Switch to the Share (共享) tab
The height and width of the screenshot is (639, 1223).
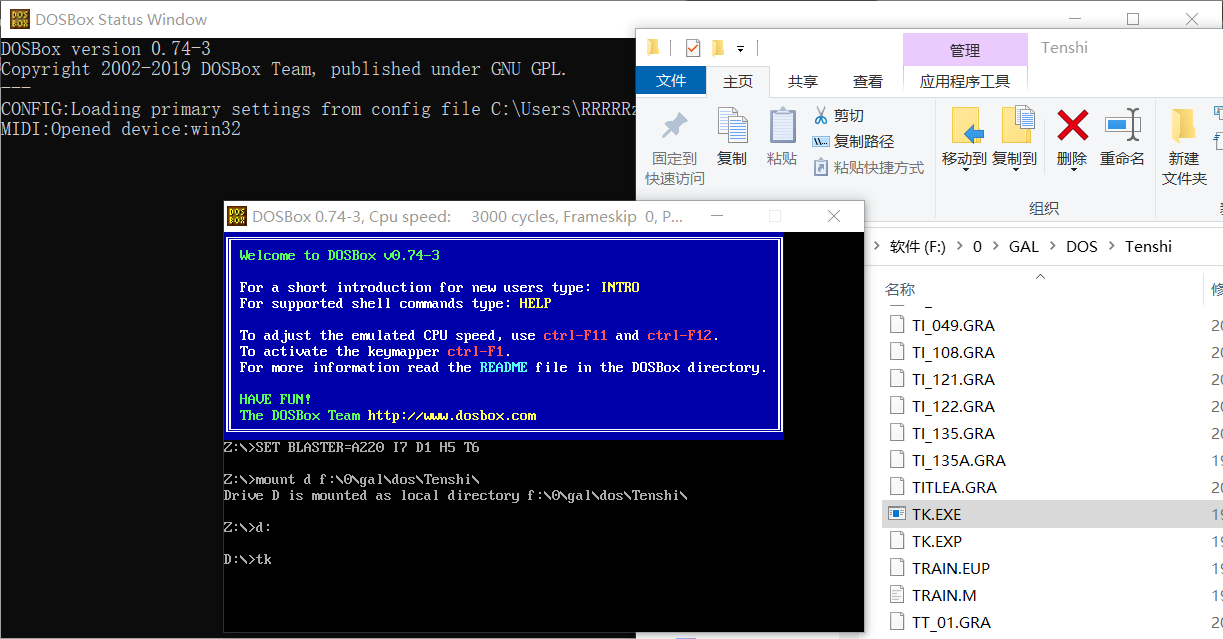point(802,81)
